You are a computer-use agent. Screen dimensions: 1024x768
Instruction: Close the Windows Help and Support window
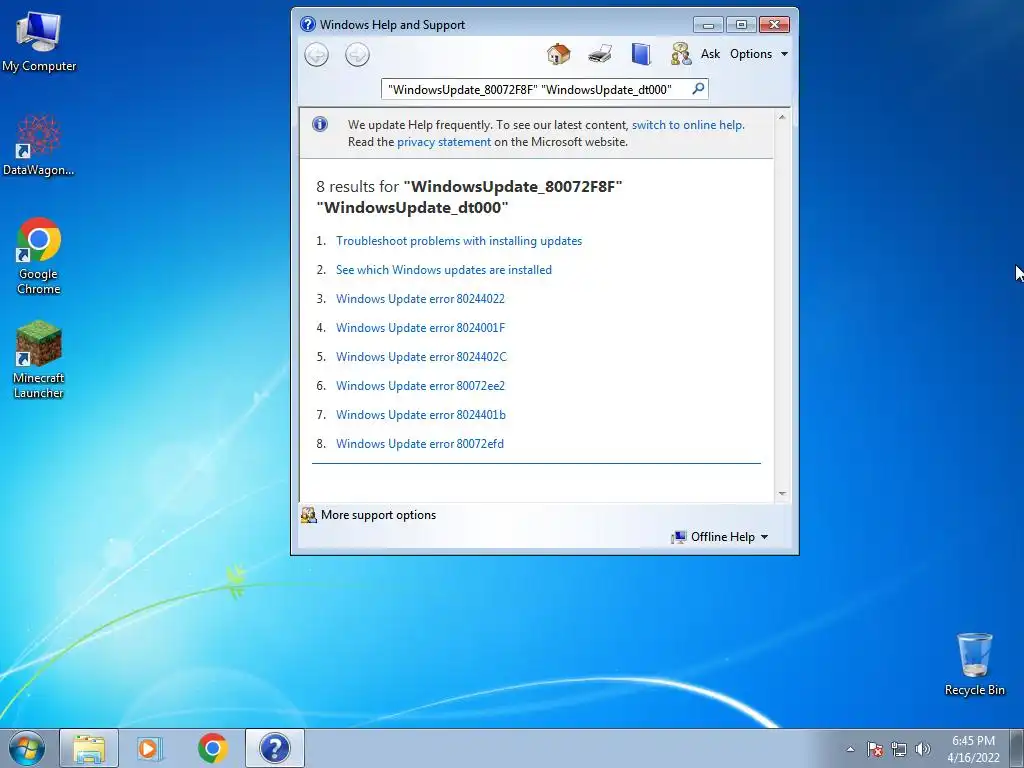[775, 25]
